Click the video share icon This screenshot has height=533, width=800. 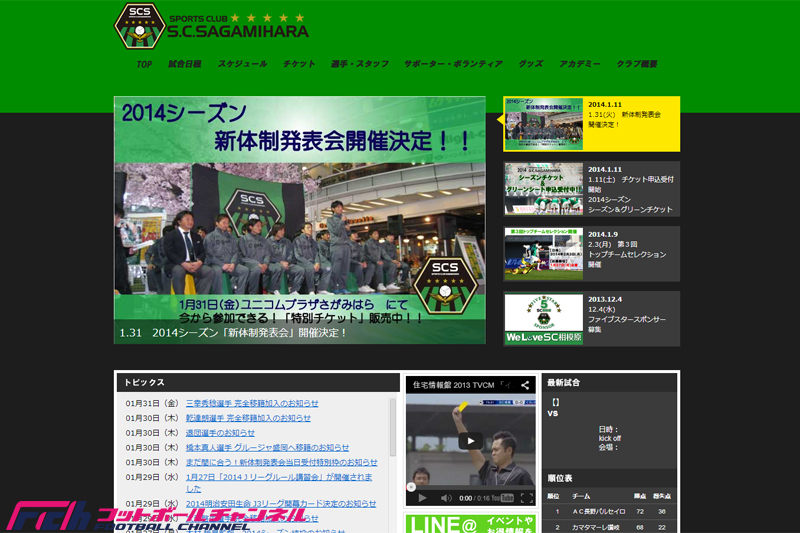(524, 385)
